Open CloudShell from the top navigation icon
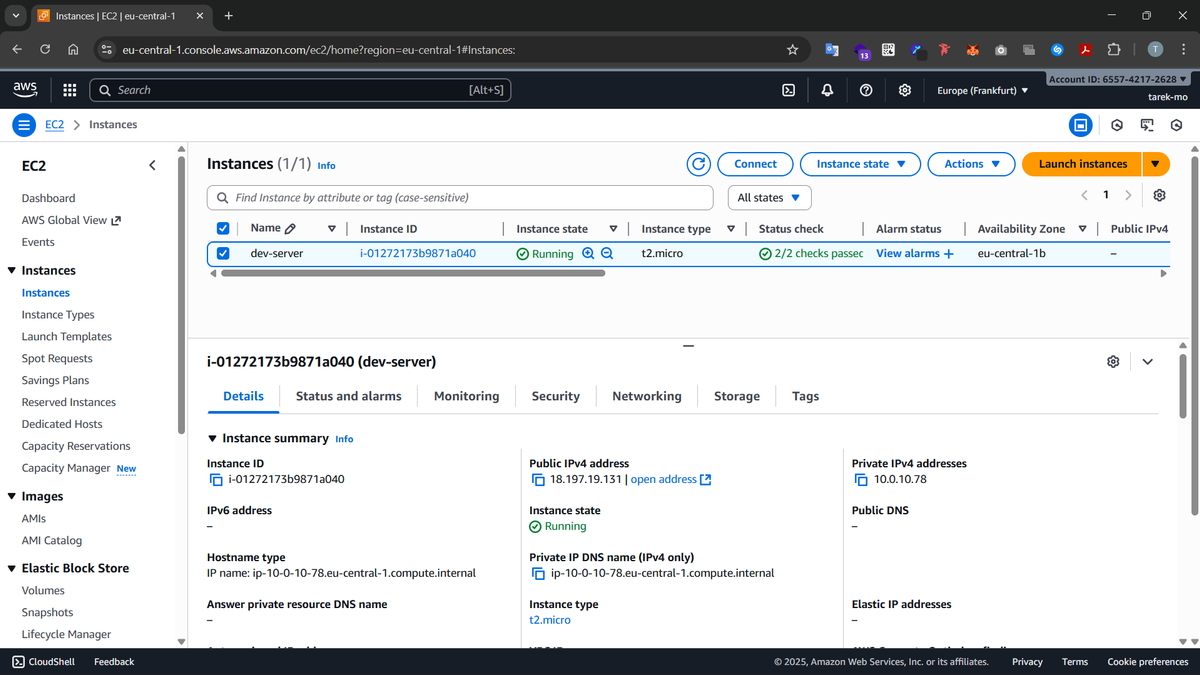The width and height of the screenshot is (1200, 675). (788, 90)
